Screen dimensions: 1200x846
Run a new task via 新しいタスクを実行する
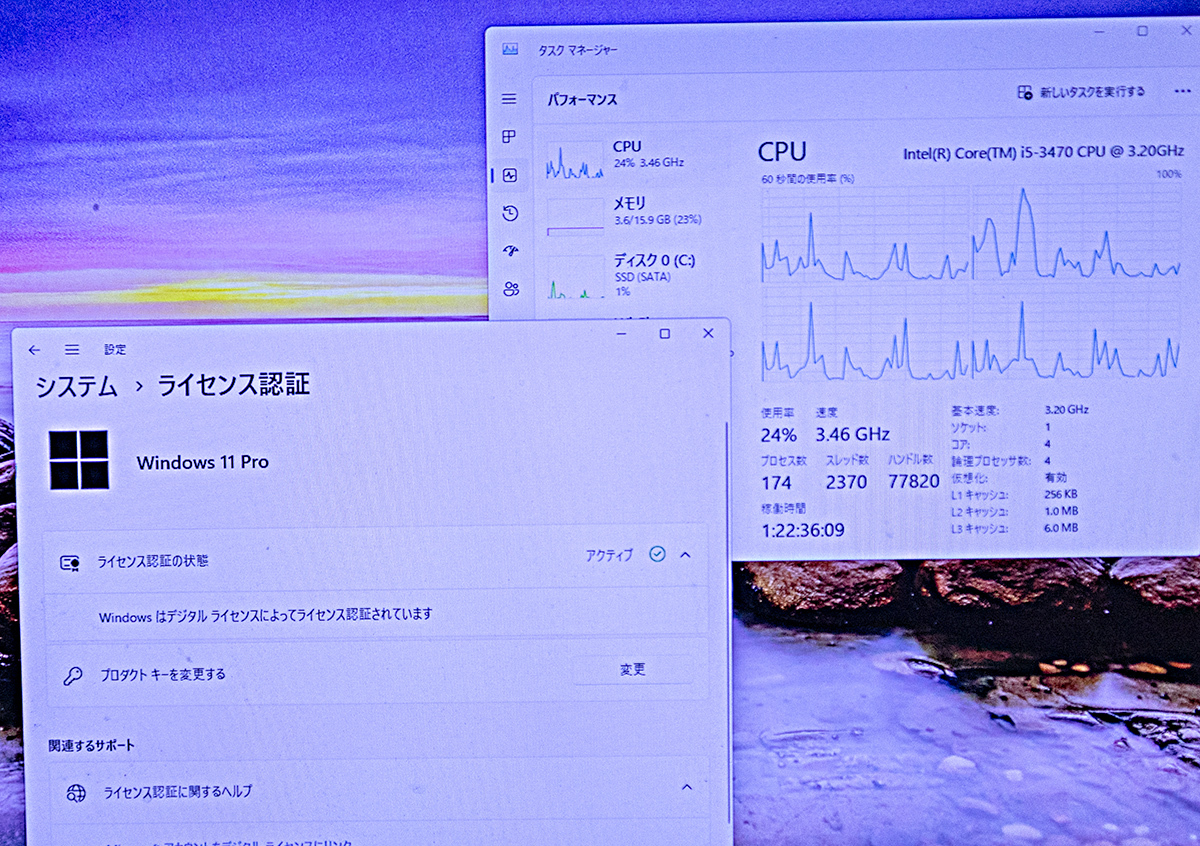pos(1094,91)
